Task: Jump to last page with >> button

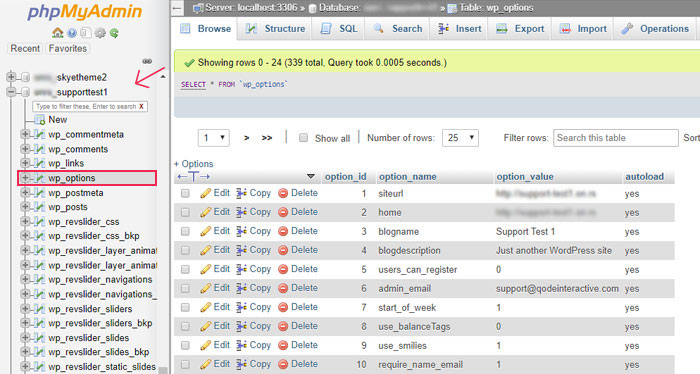Action: point(267,138)
